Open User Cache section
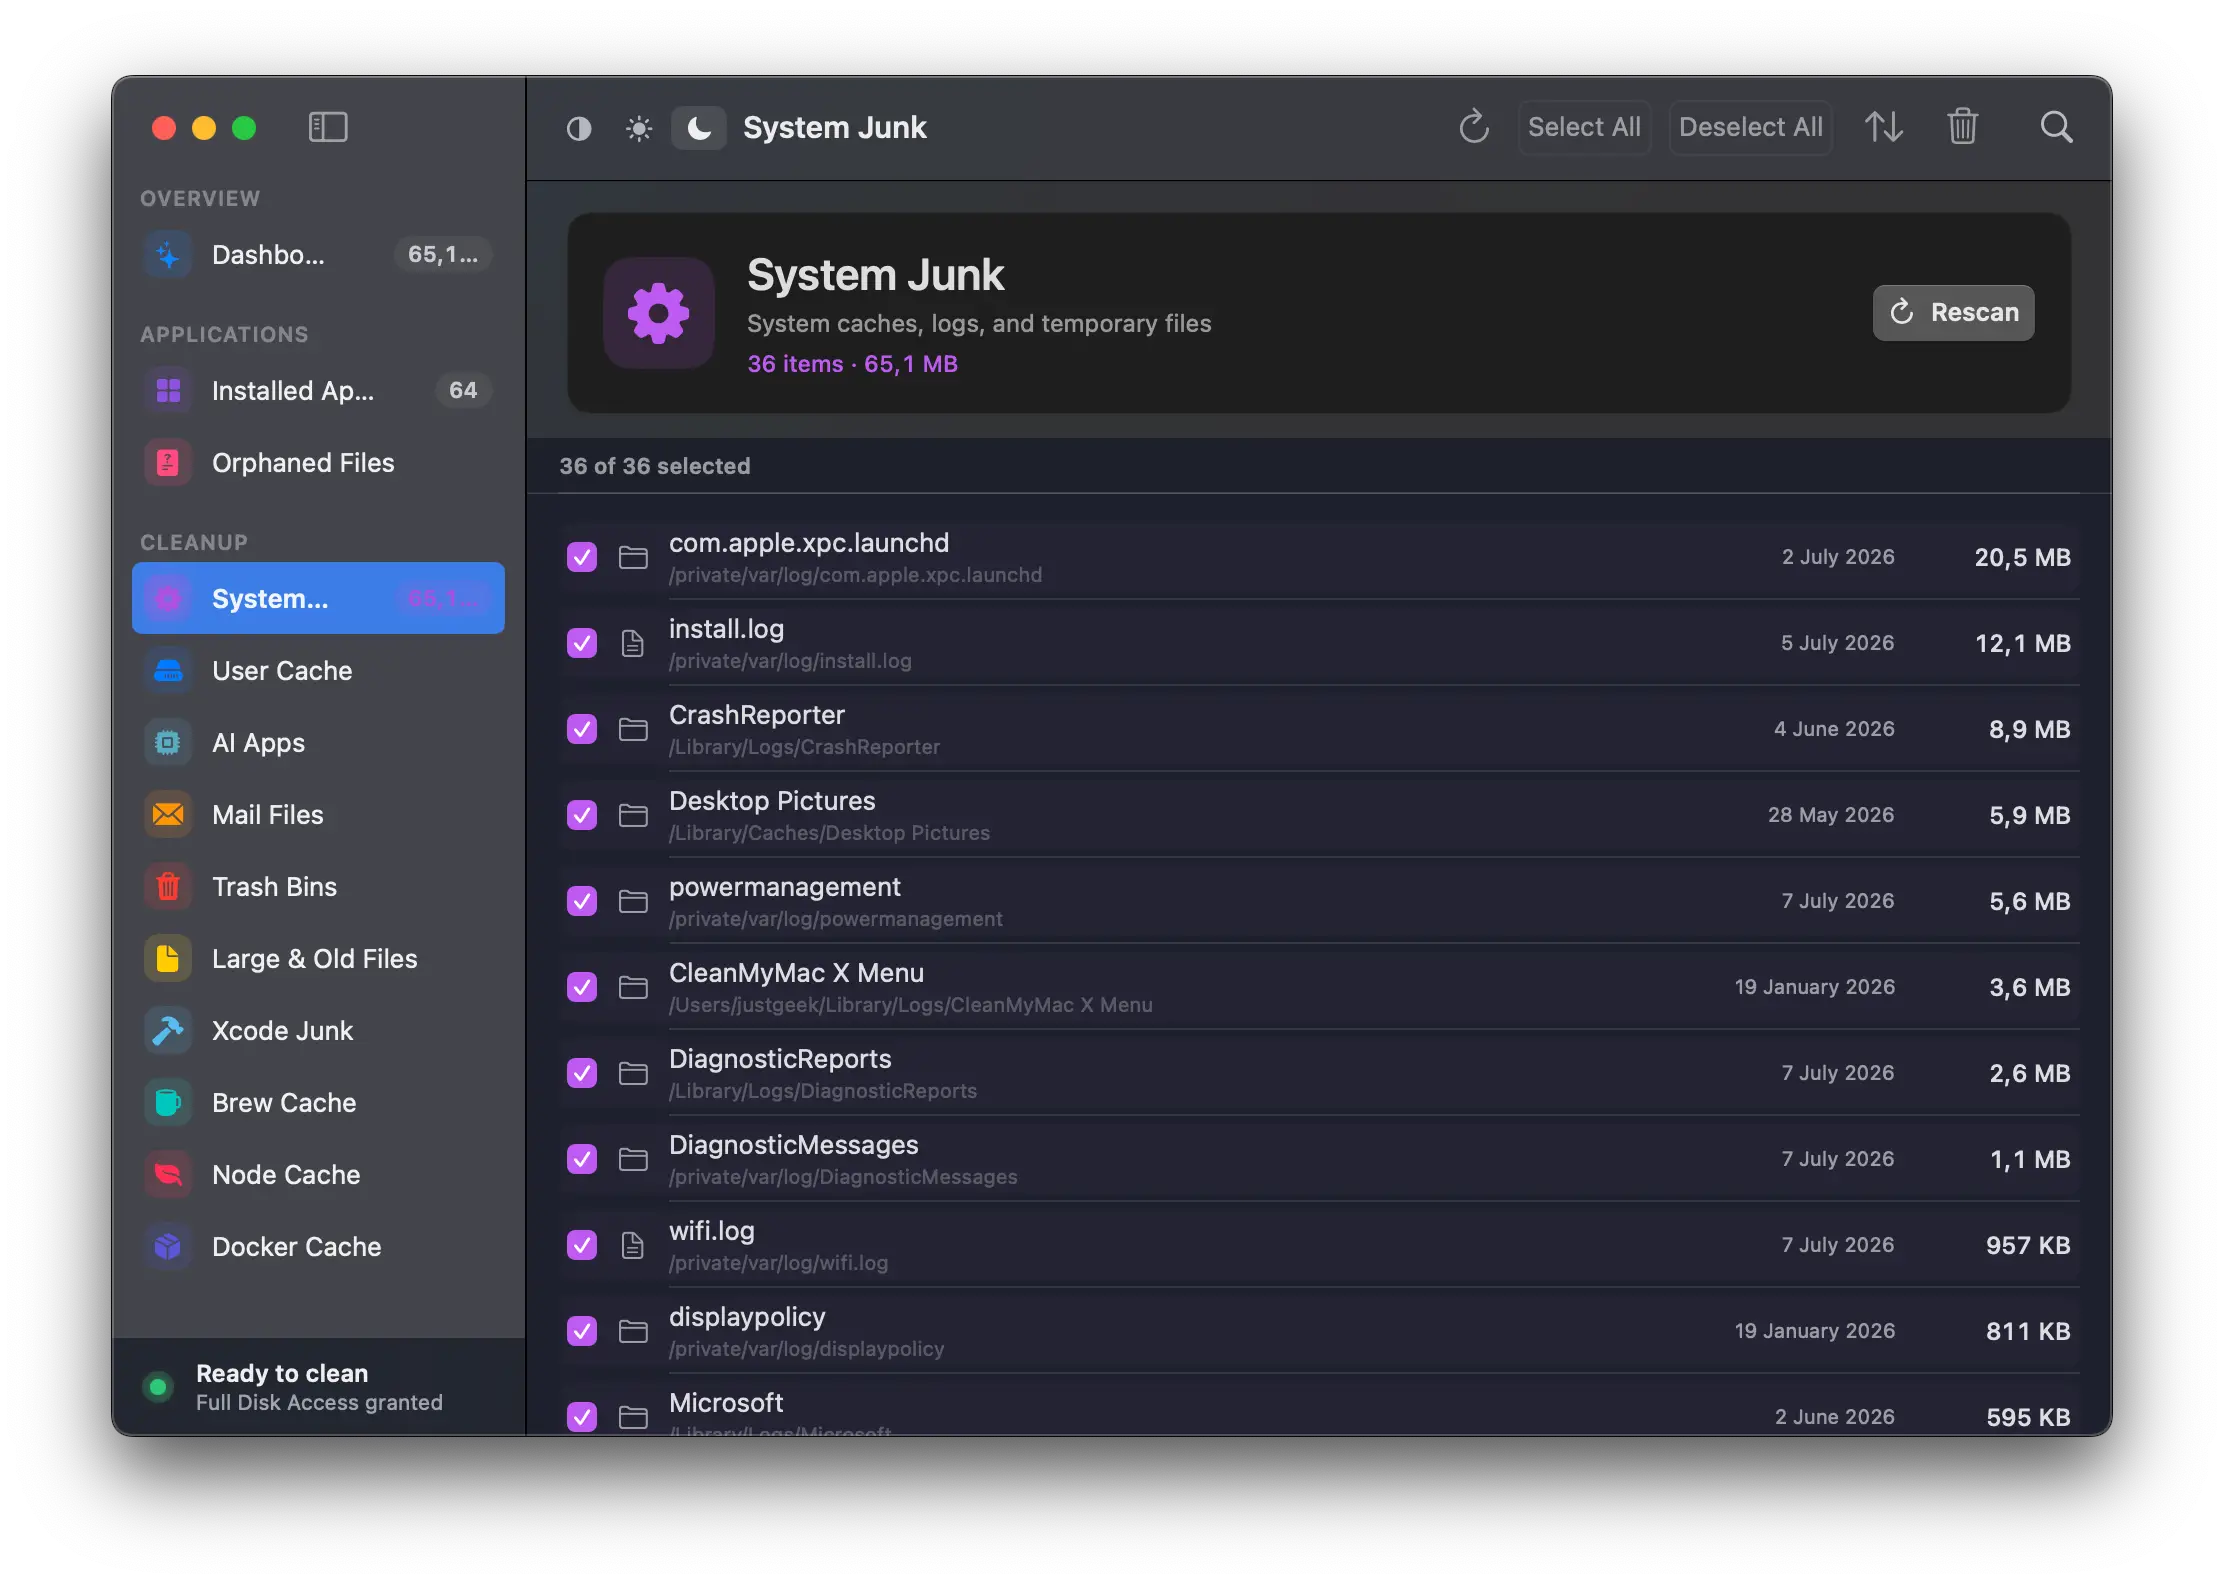Viewport: 2224px width, 1584px height. click(318, 671)
